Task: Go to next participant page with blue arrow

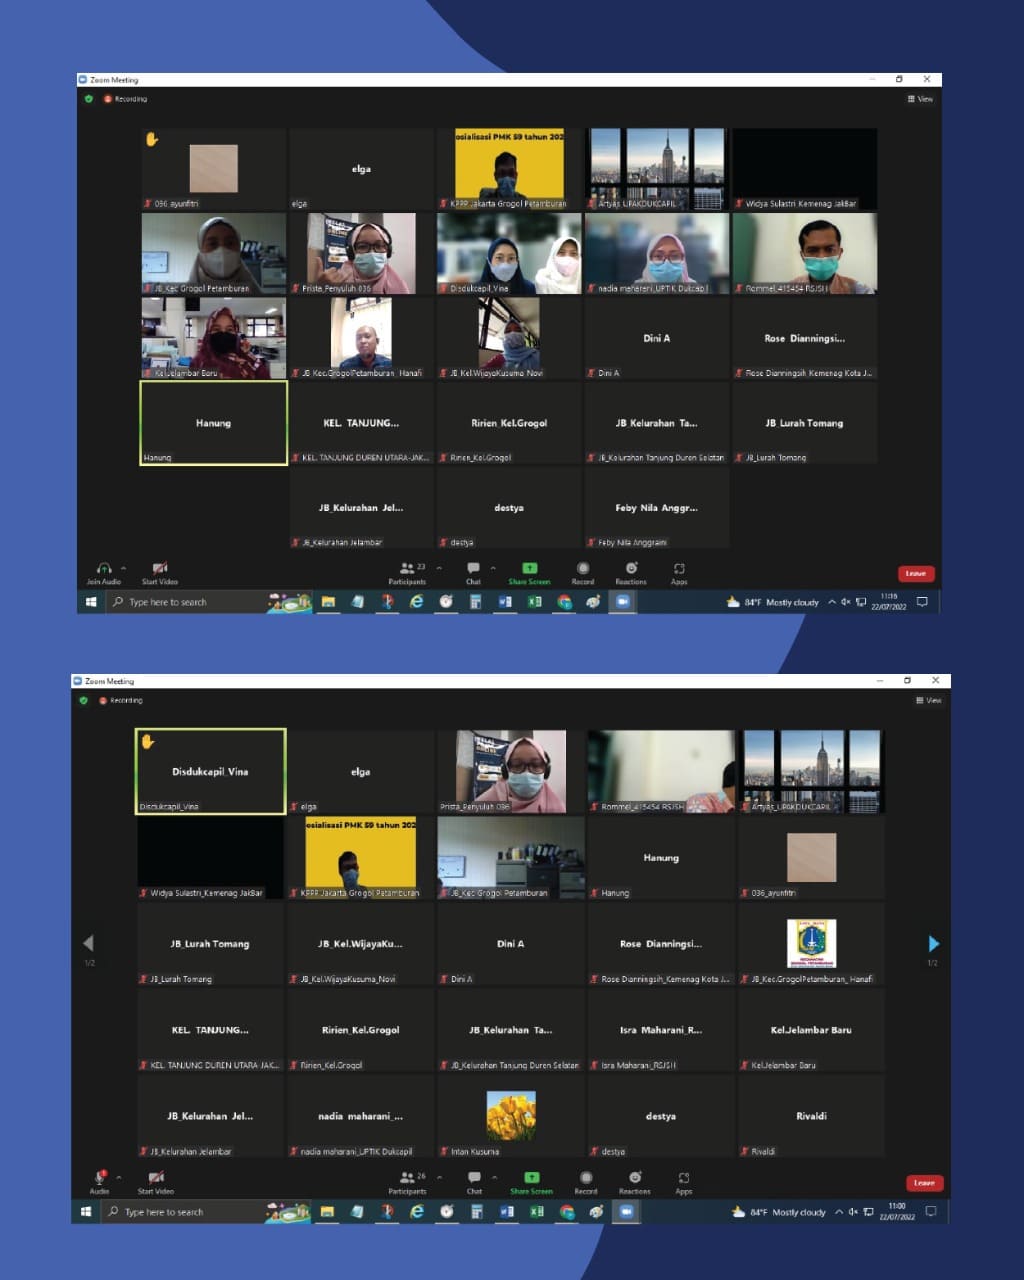Action: point(933,943)
